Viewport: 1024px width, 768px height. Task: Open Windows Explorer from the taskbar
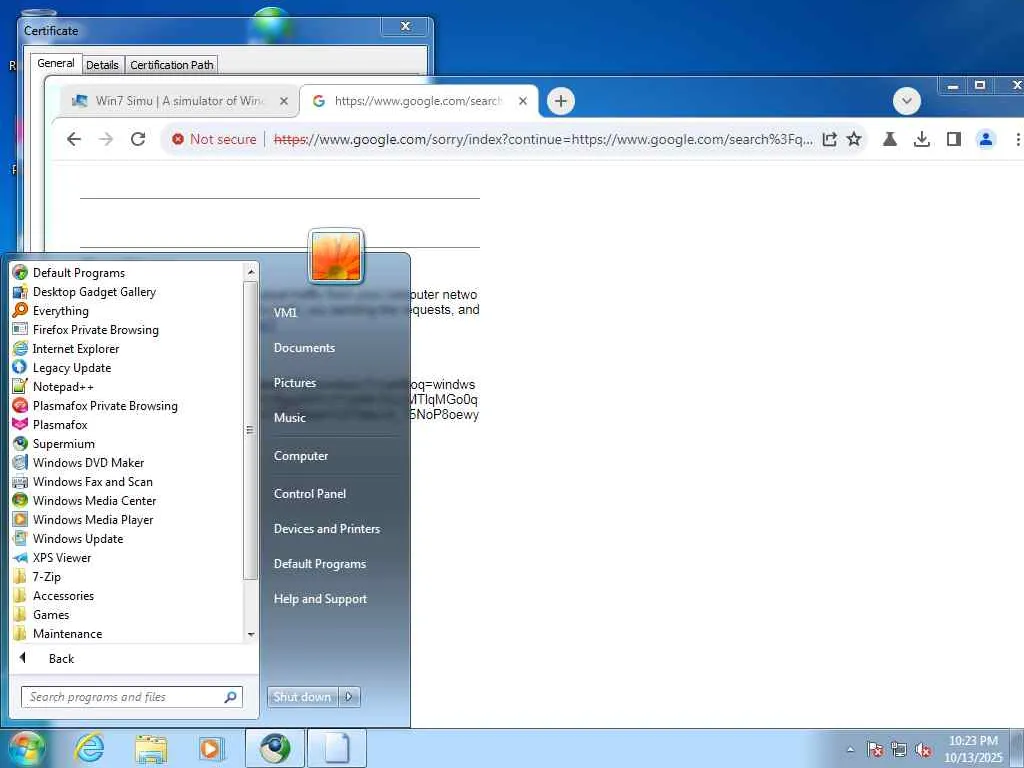(x=151, y=748)
